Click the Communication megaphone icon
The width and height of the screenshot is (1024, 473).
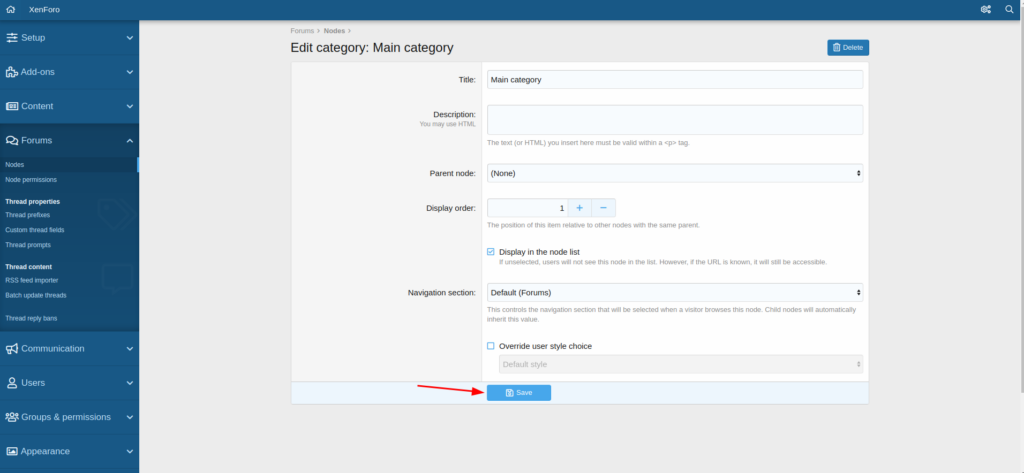coord(12,348)
